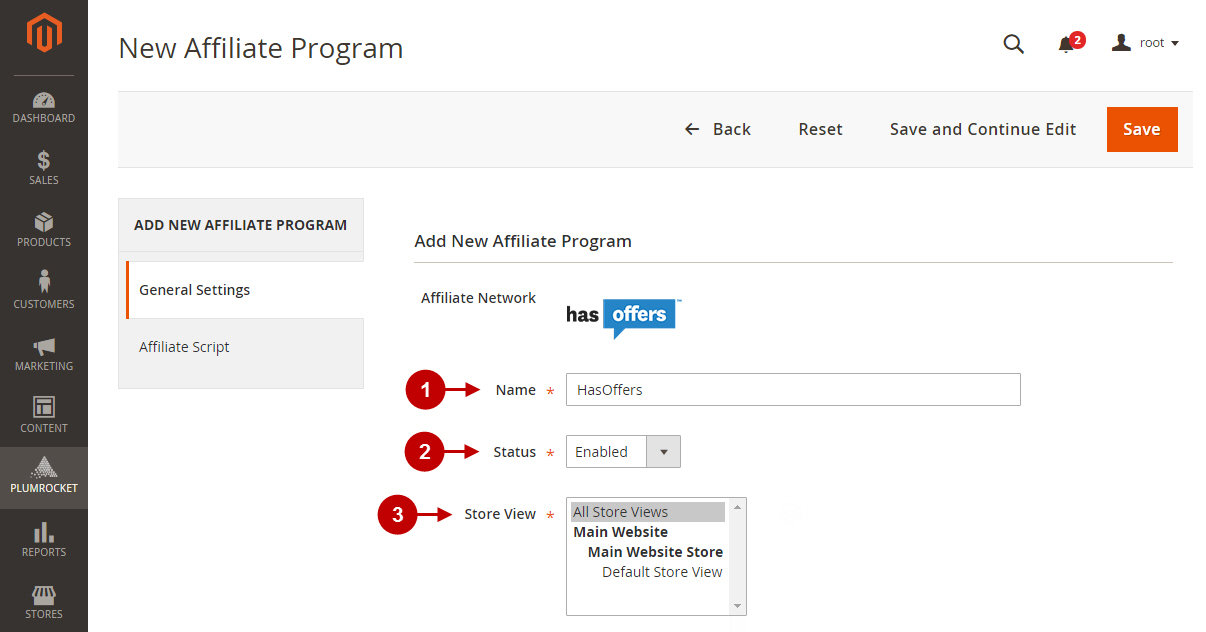Select Default Store View option

click(648, 572)
